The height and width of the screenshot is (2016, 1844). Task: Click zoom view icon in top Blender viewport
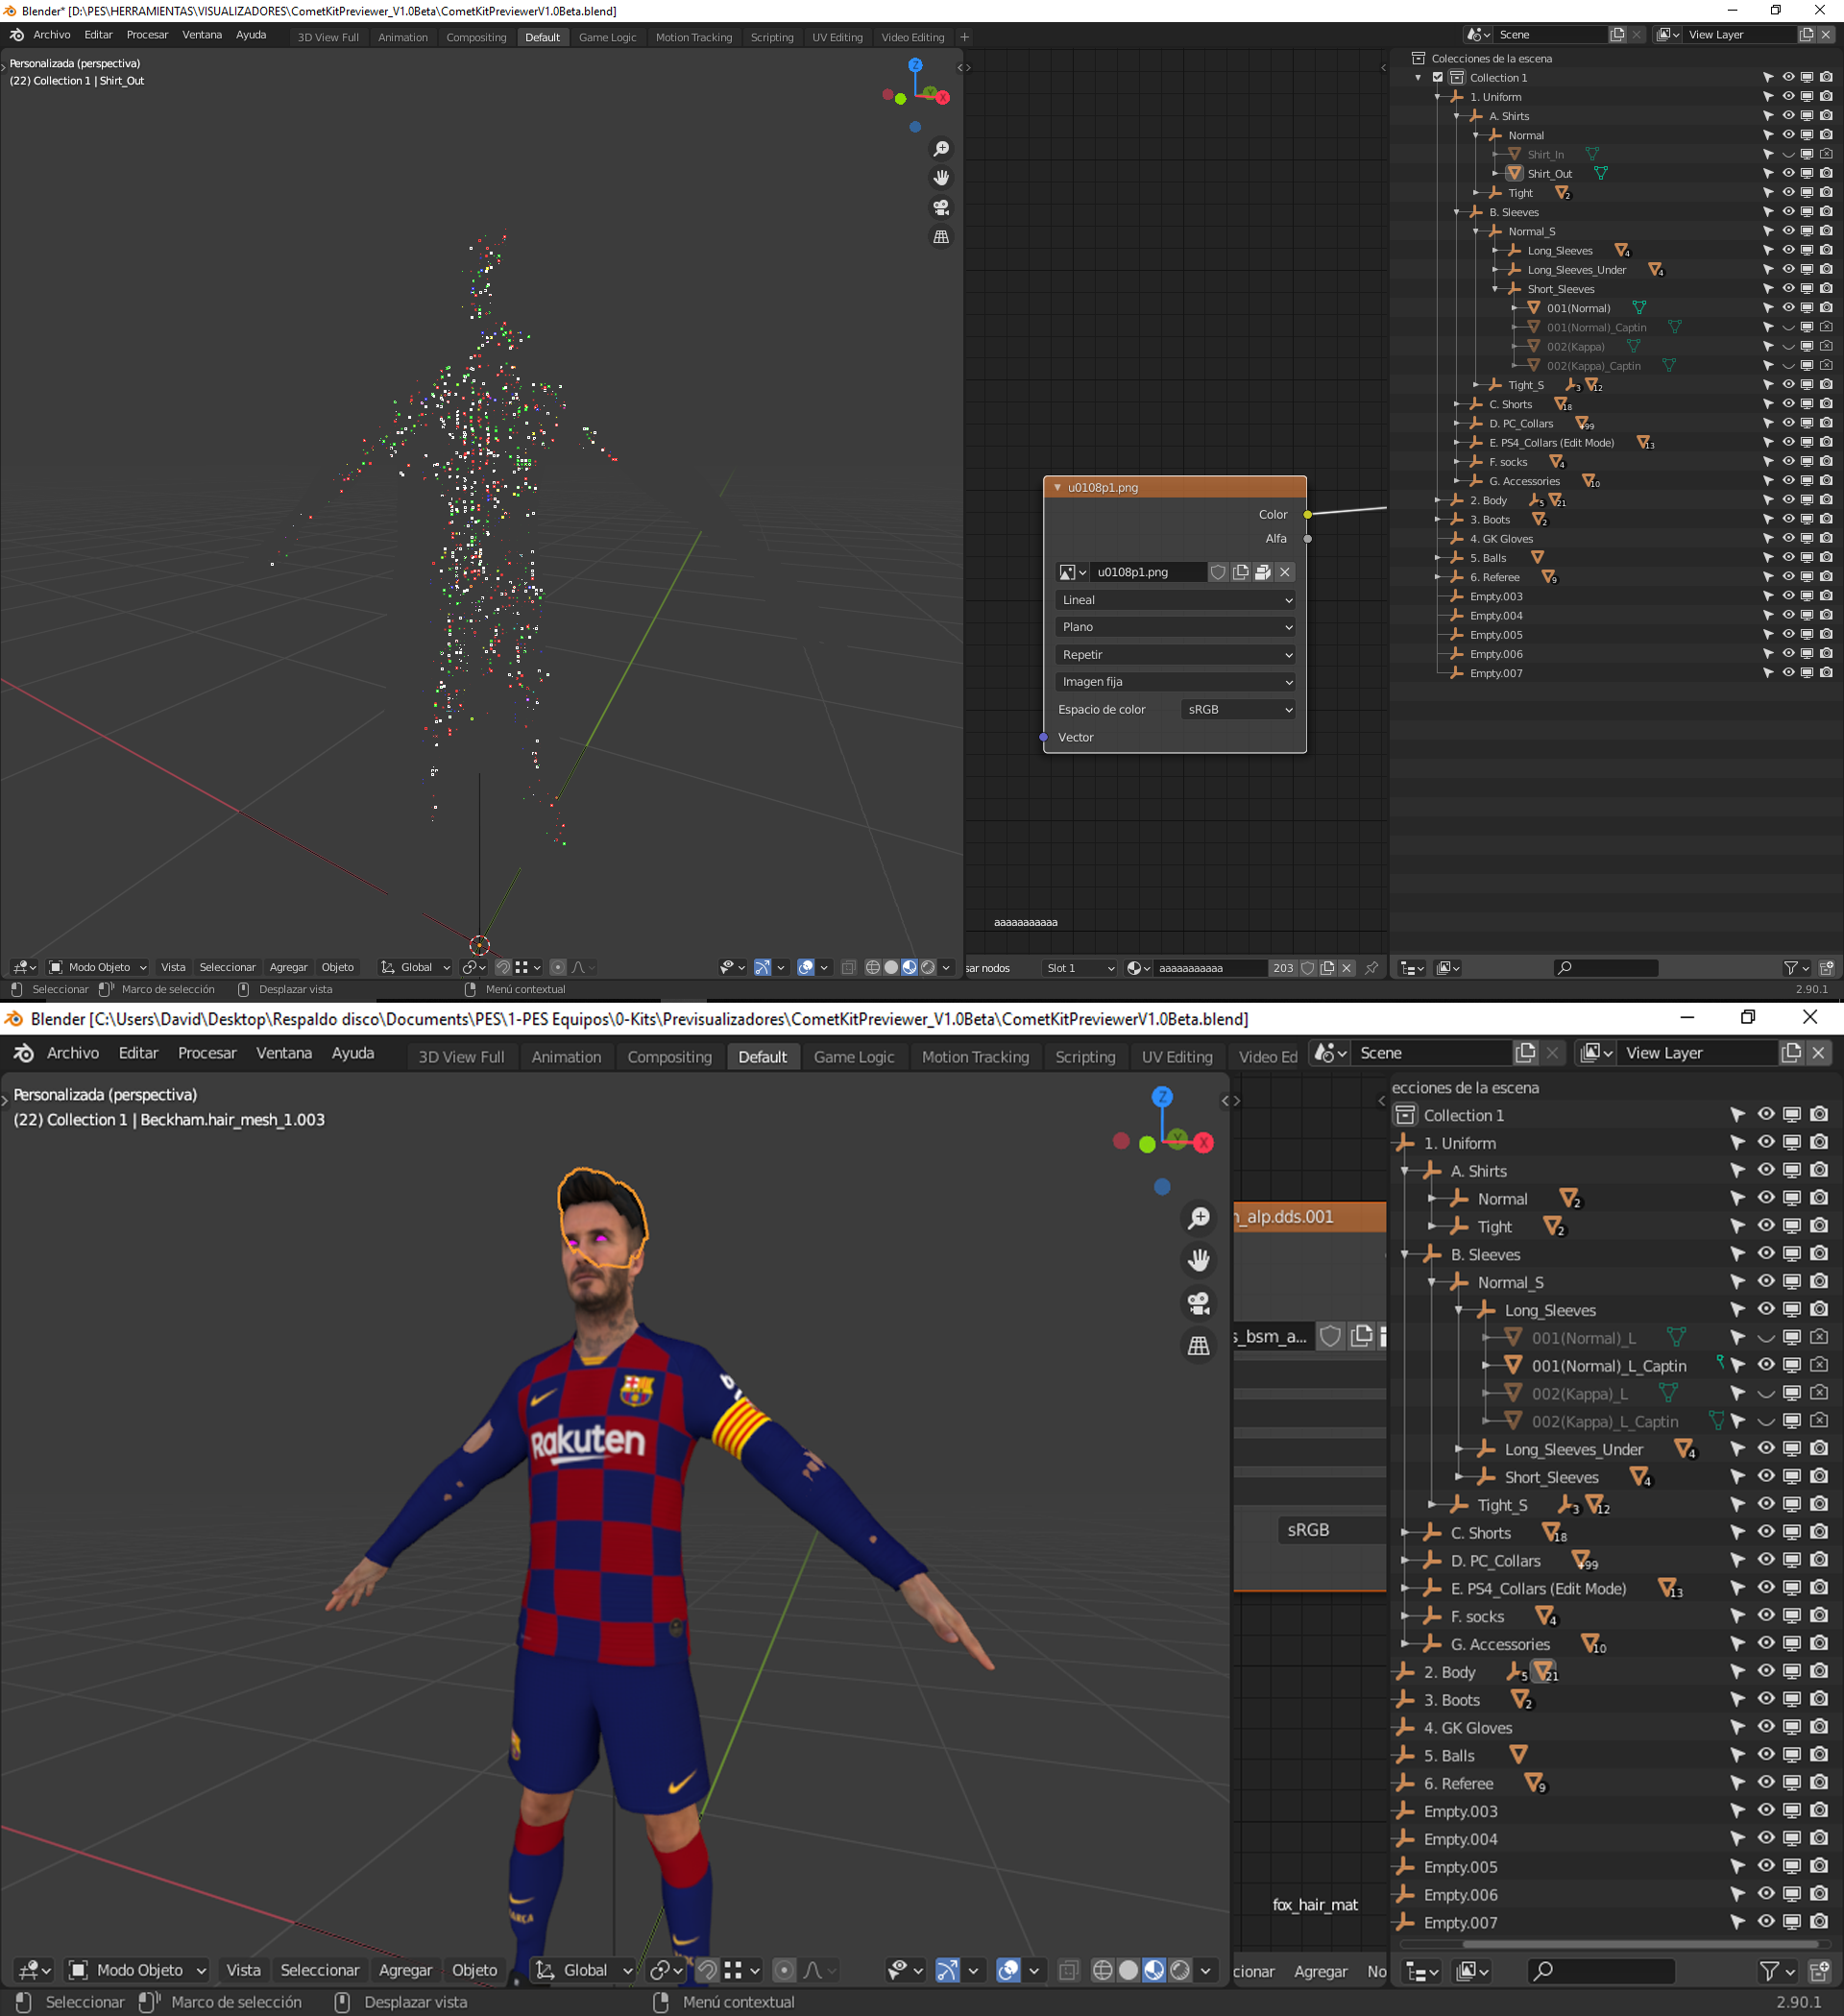[x=941, y=149]
